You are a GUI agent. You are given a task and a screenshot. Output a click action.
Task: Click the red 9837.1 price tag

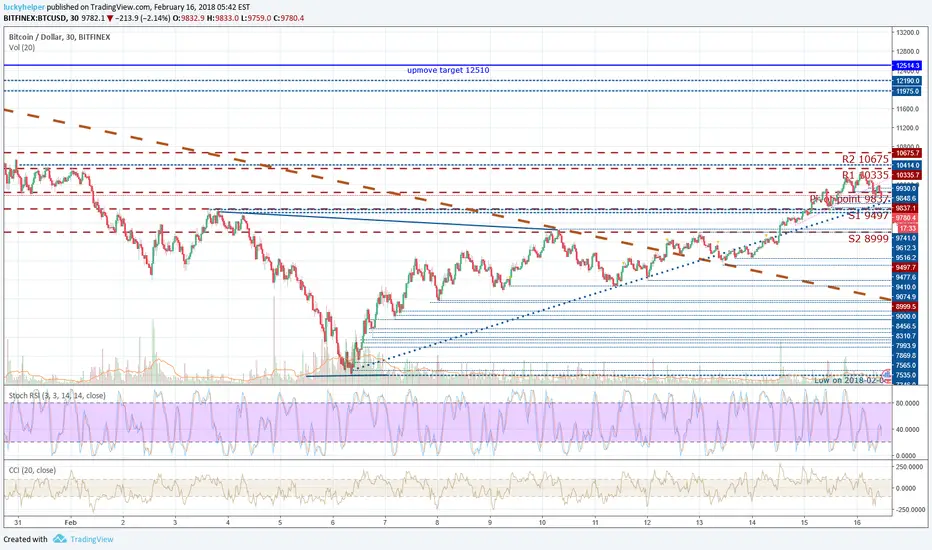[906, 209]
